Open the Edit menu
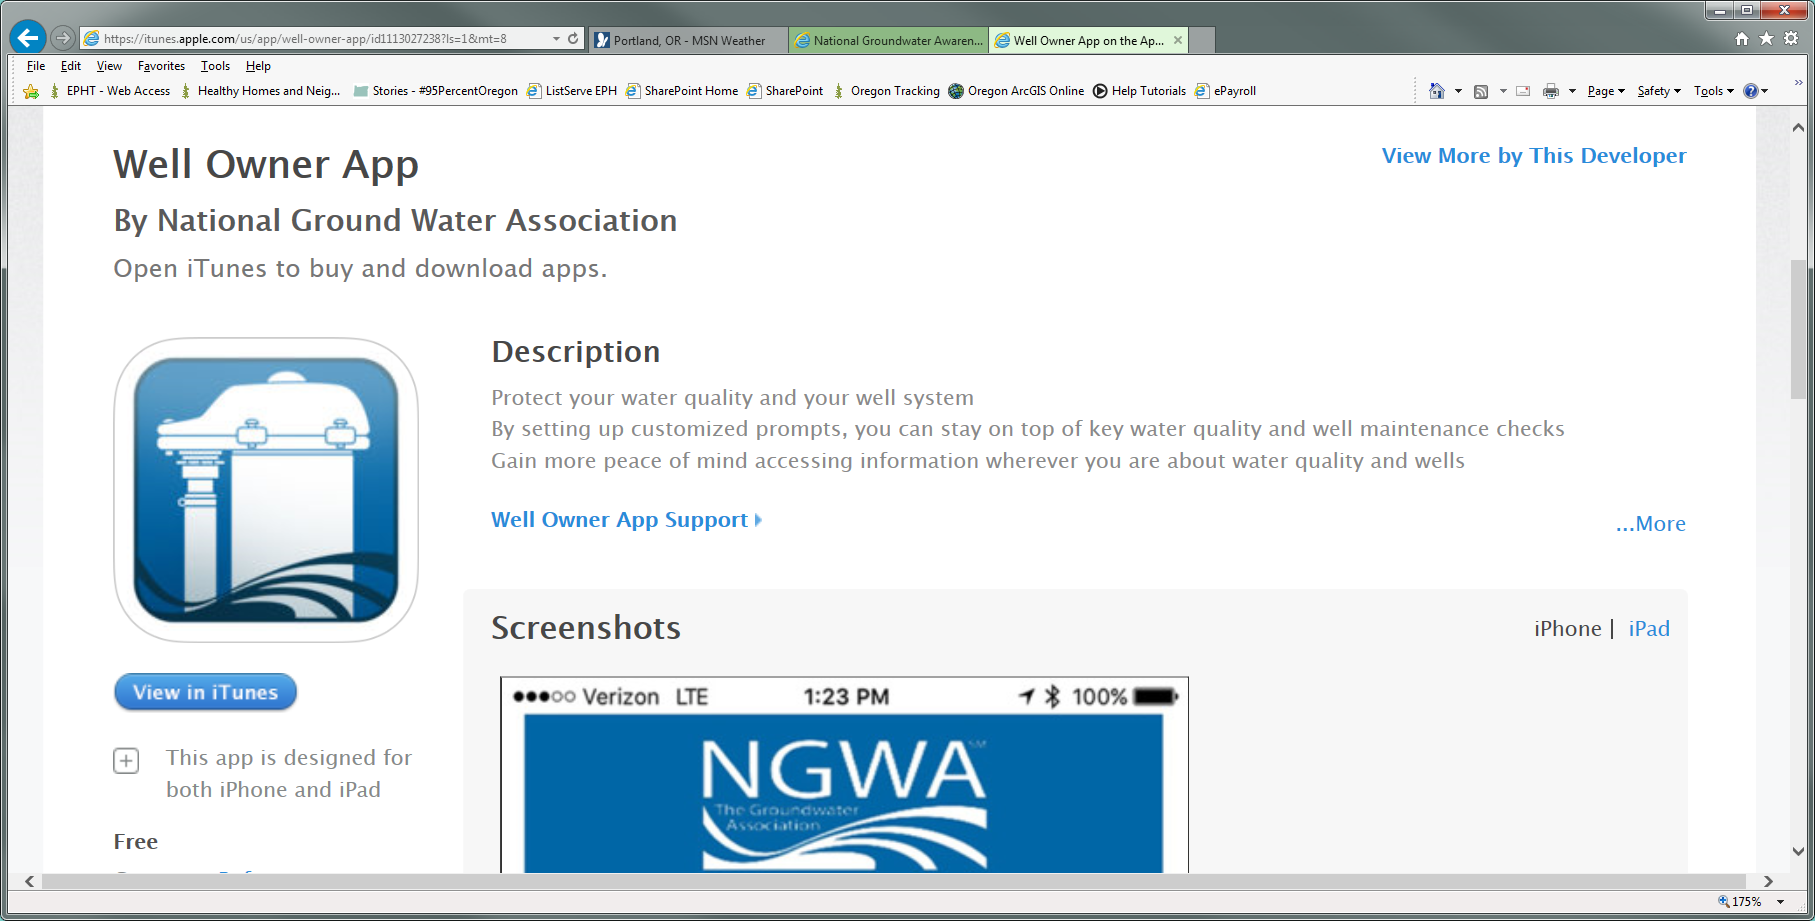Image resolution: width=1815 pixels, height=921 pixels. click(x=71, y=66)
